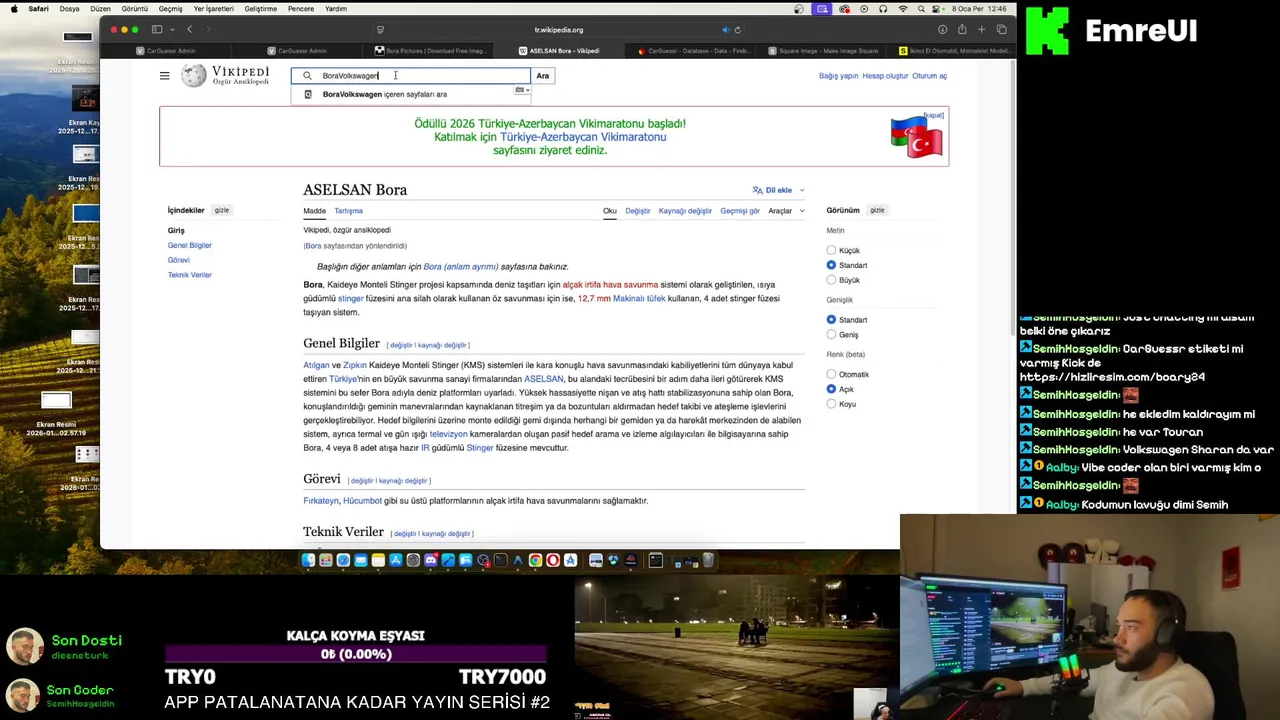Open the Yer İşaretleri menu

click(213, 9)
